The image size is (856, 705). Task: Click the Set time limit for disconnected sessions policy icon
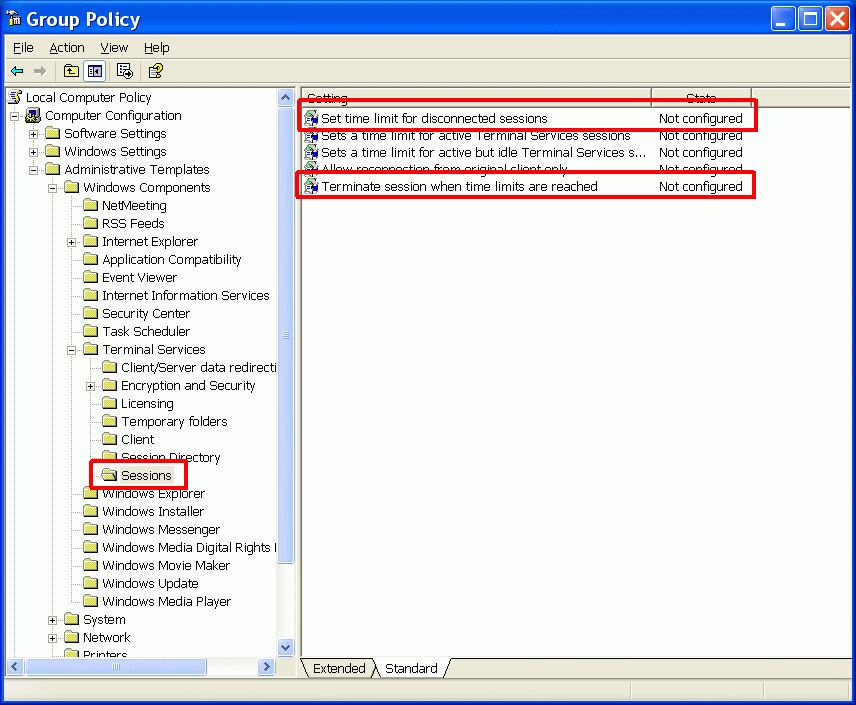coord(311,118)
